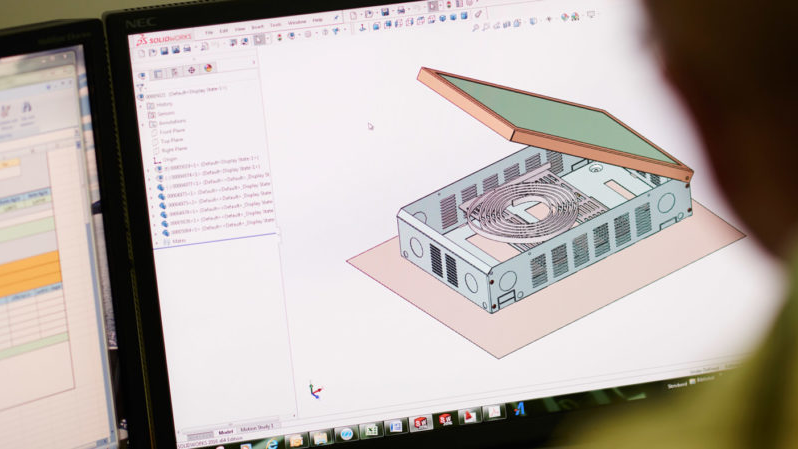Click Rebuild traffic light icon below Tools menu
Screen dimensions: 798x449
(x=279, y=38)
